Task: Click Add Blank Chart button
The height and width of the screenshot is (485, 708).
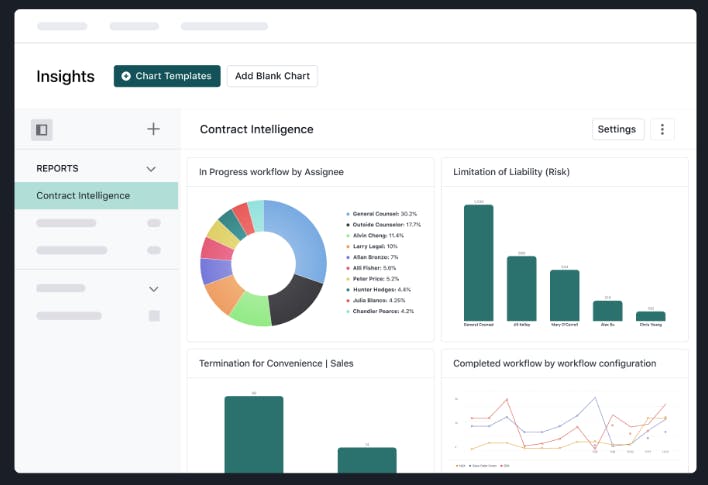Action: 272,76
